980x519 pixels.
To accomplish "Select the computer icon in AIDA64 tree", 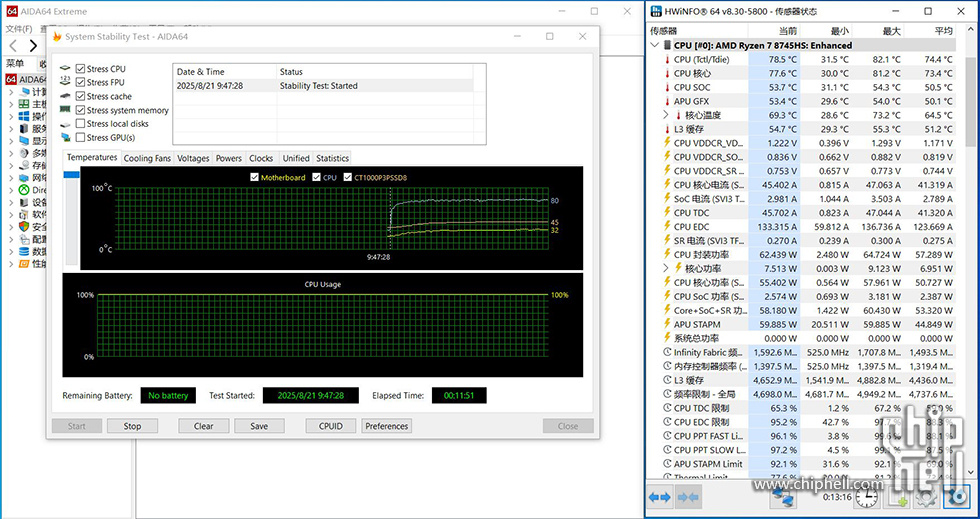I will [x=24, y=92].
